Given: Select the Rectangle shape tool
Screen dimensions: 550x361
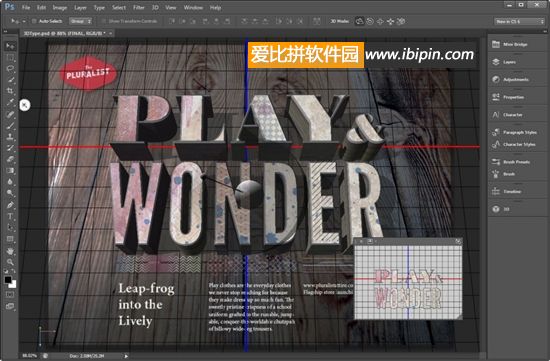Looking at the screenshot, I should coord(10,239).
